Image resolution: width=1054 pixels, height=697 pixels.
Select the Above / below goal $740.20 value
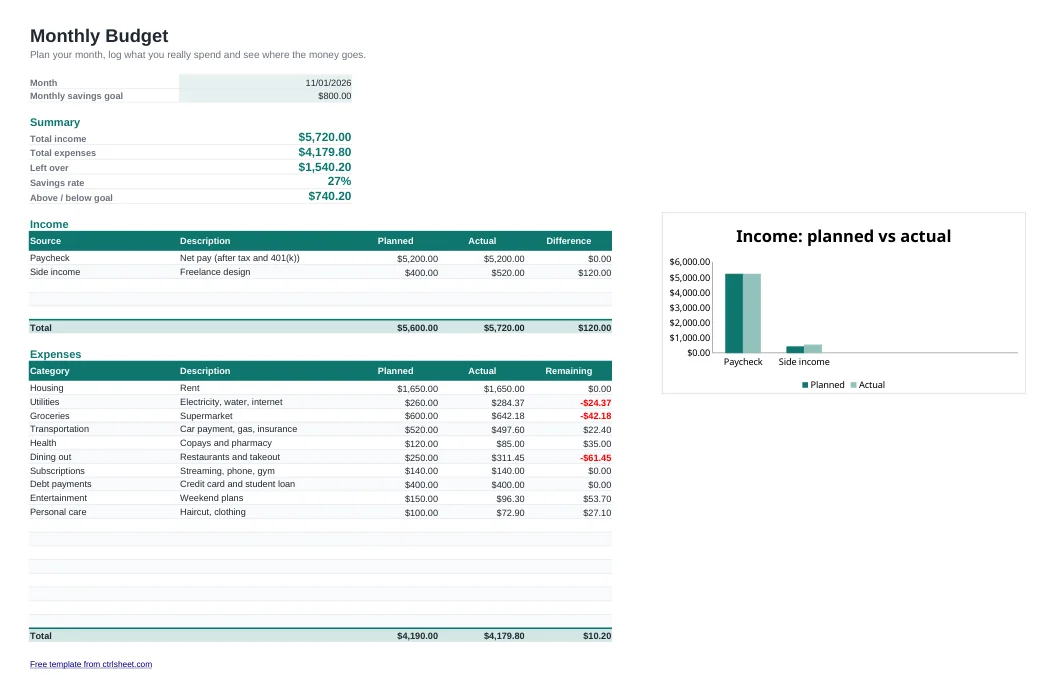[329, 196]
